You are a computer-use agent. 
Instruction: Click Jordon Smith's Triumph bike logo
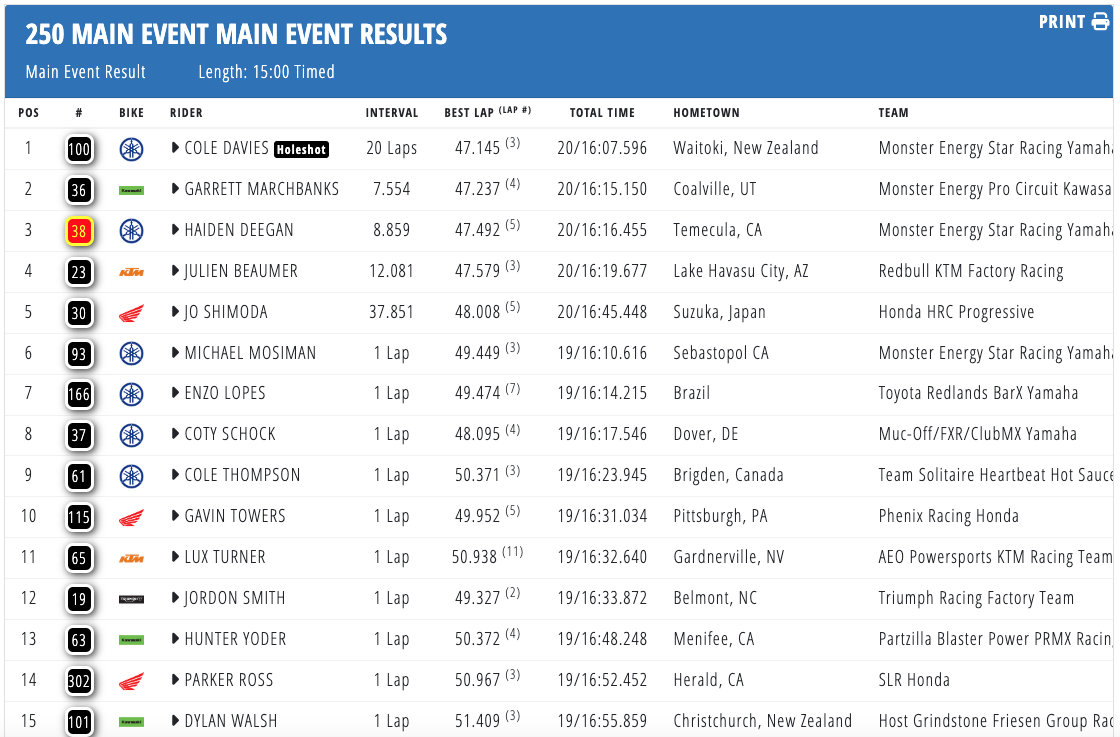(131, 599)
